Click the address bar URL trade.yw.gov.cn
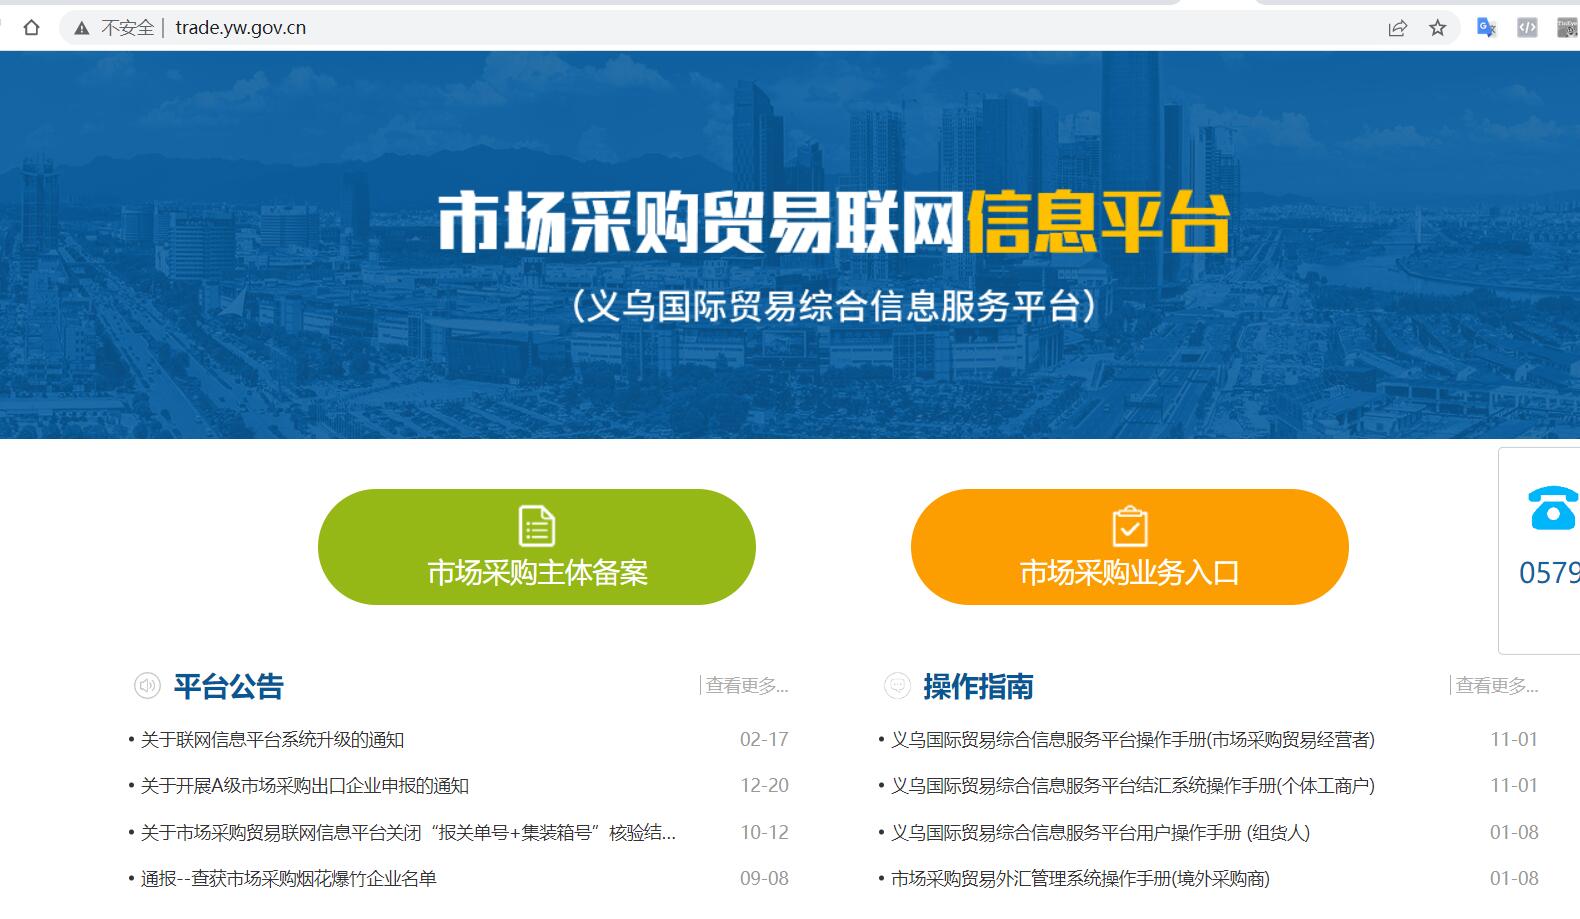The height and width of the screenshot is (919, 1580). coord(241,28)
